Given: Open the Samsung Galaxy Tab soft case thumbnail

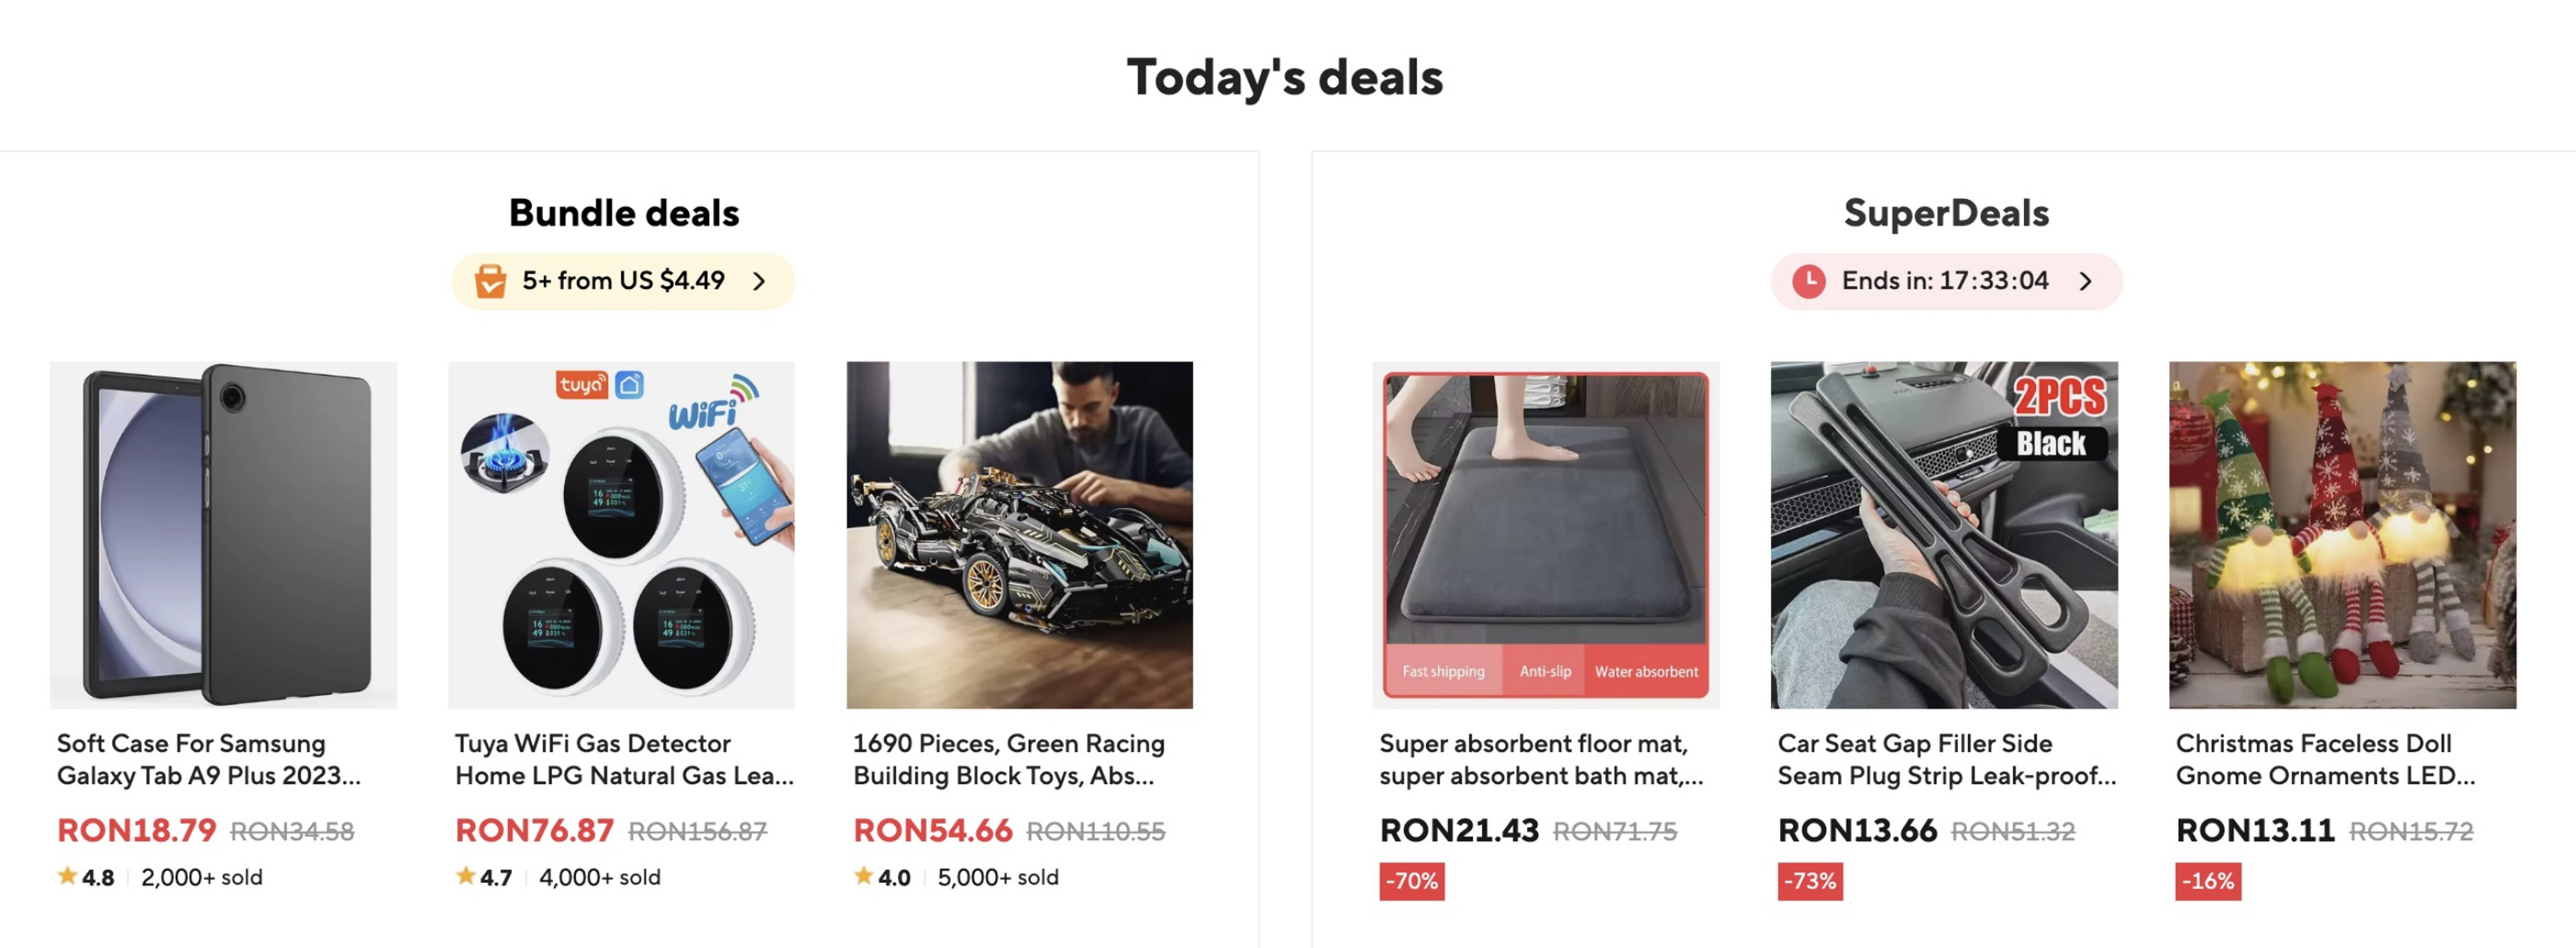Looking at the screenshot, I should tap(223, 535).
